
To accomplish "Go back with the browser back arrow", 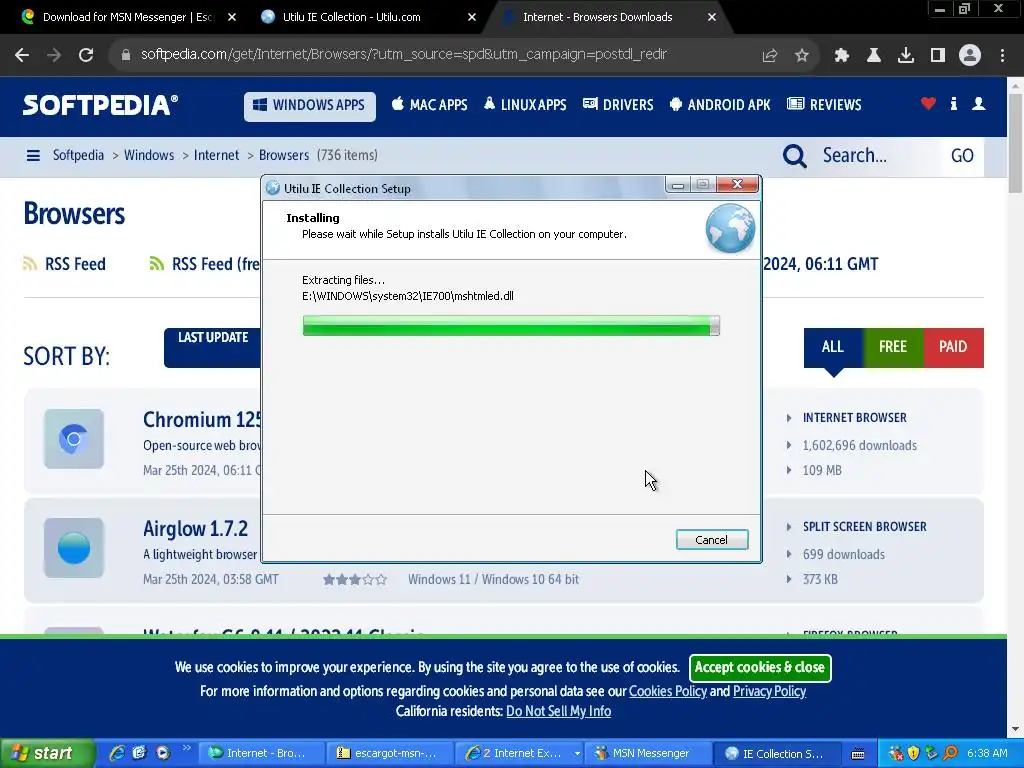I will 22,55.
